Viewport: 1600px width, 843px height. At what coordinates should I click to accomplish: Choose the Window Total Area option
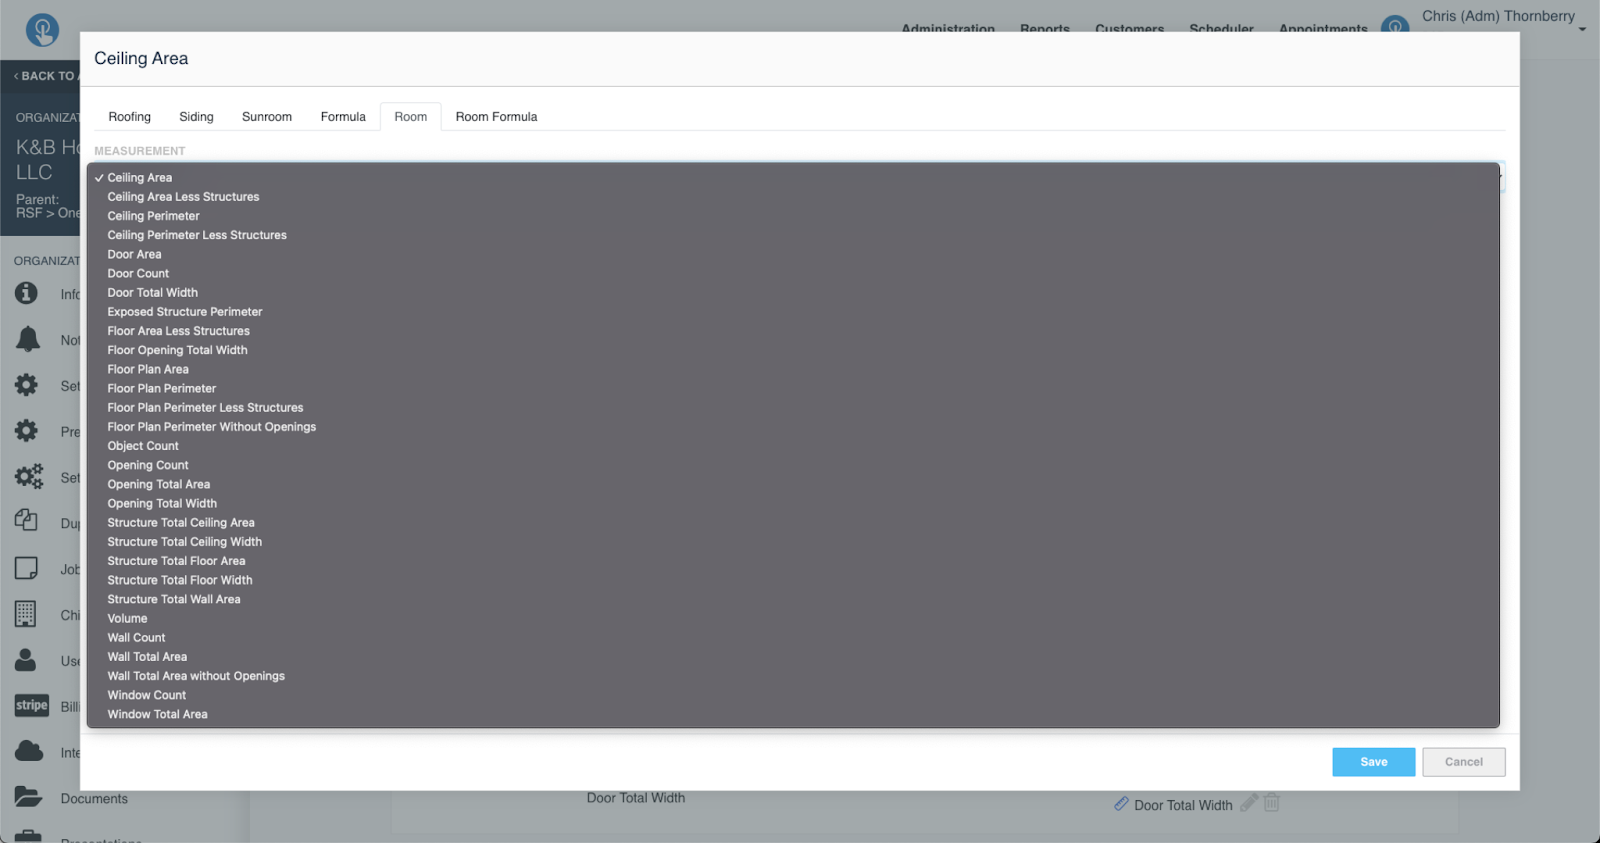[793, 714]
